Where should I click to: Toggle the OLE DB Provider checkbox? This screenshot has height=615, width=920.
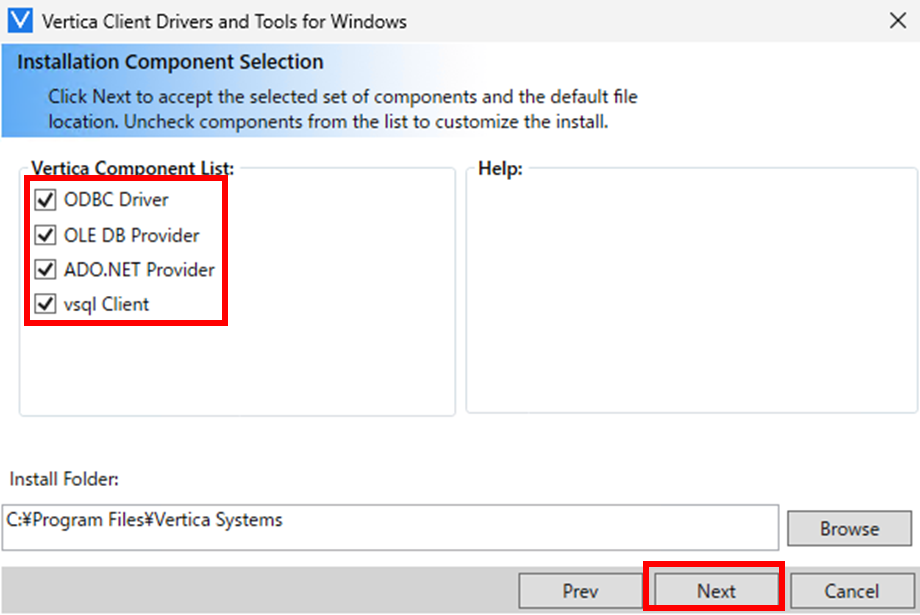click(x=45, y=235)
